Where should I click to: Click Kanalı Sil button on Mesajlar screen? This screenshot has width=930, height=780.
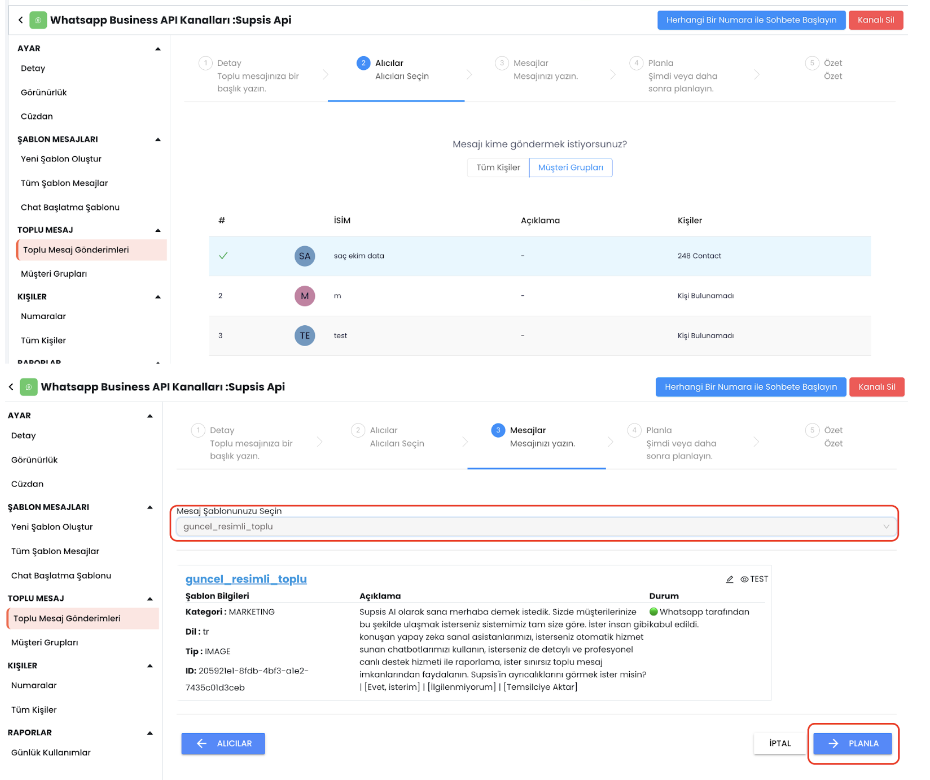877,387
